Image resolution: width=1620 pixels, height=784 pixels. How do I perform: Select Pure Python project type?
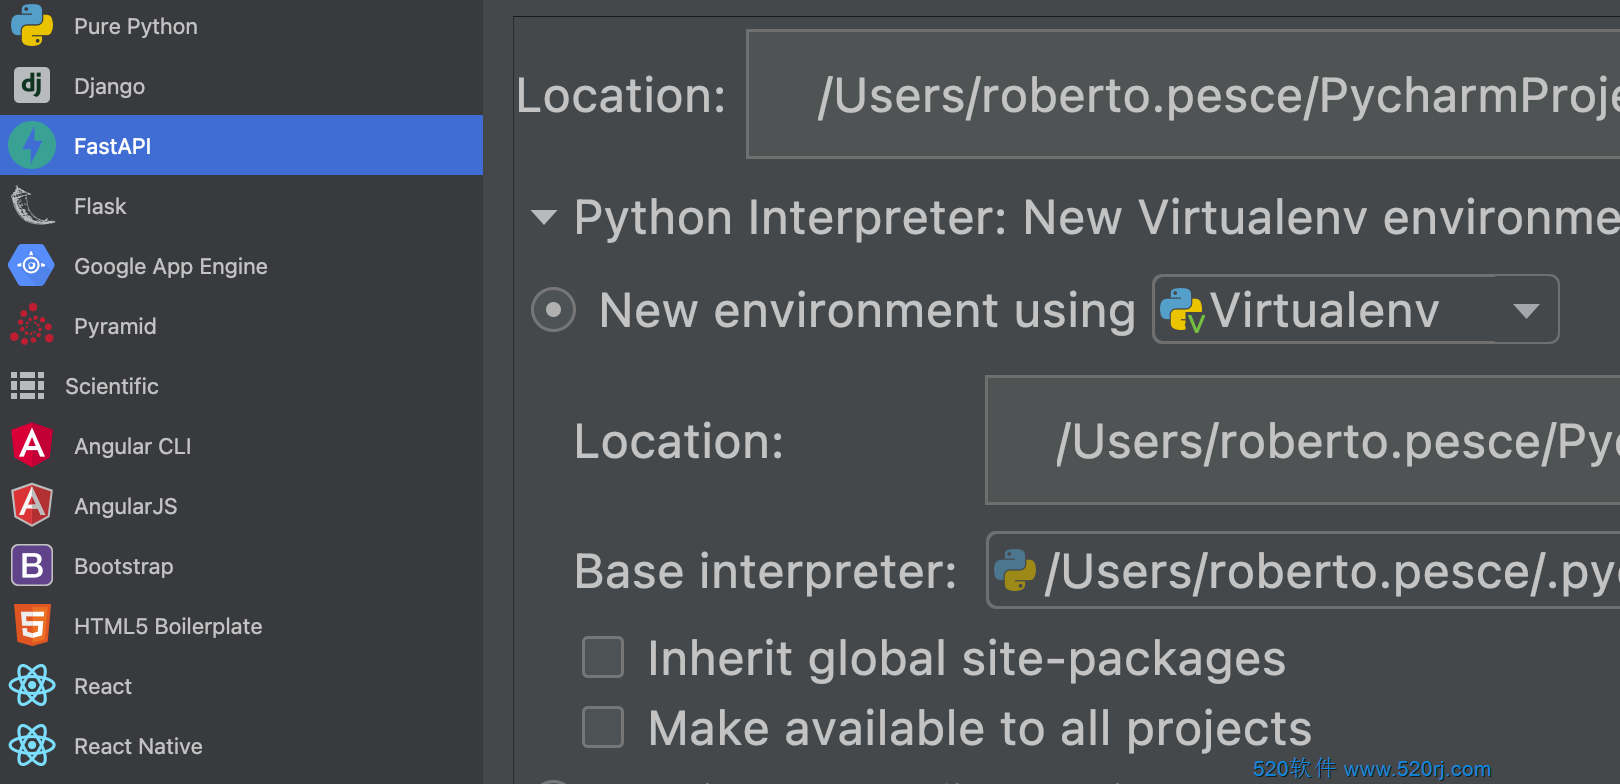click(241, 26)
